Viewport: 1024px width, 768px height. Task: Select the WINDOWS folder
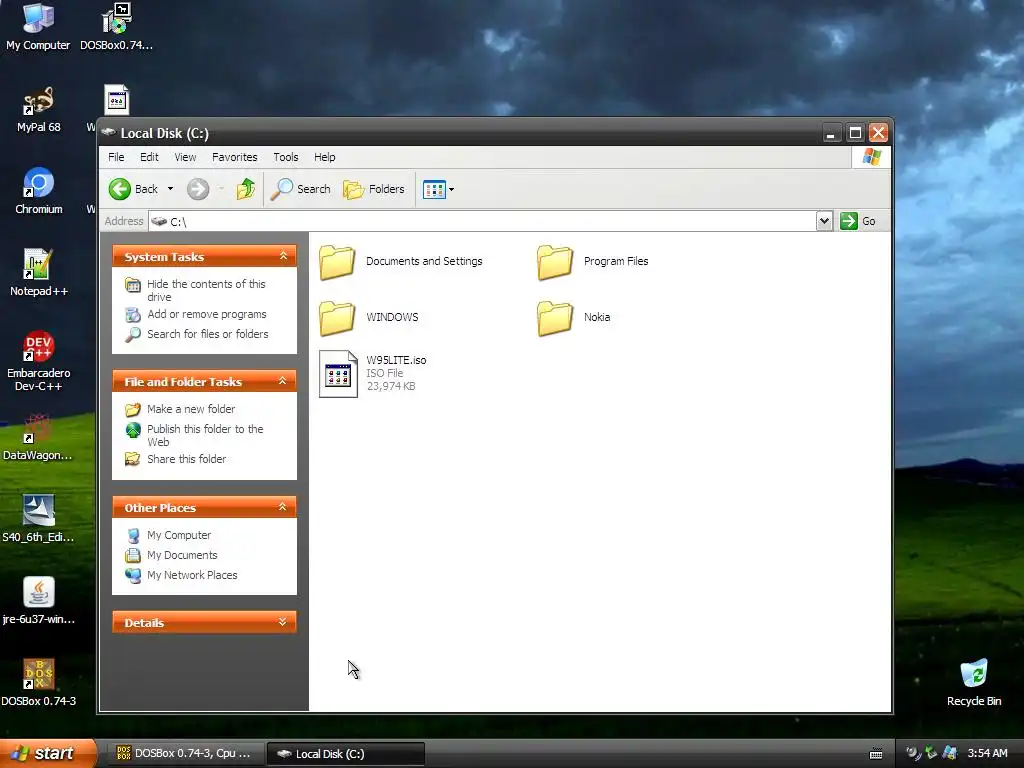(x=369, y=318)
